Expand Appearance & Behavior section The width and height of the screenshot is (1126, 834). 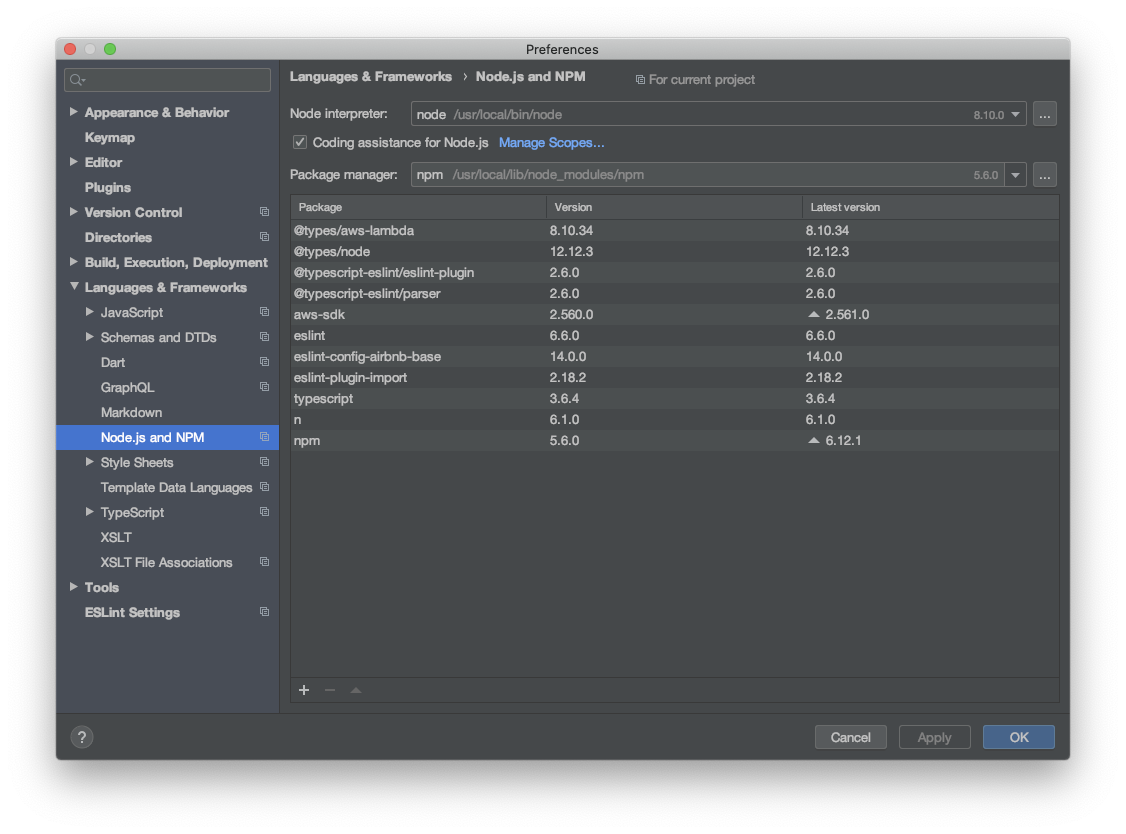[73, 112]
